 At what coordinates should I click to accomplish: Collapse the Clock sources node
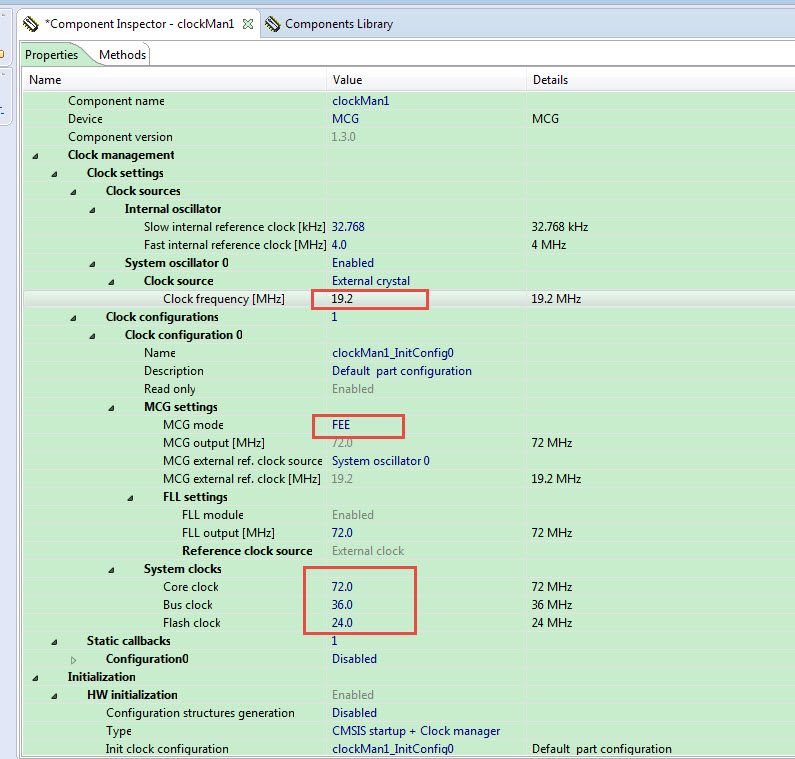[x=74, y=192]
